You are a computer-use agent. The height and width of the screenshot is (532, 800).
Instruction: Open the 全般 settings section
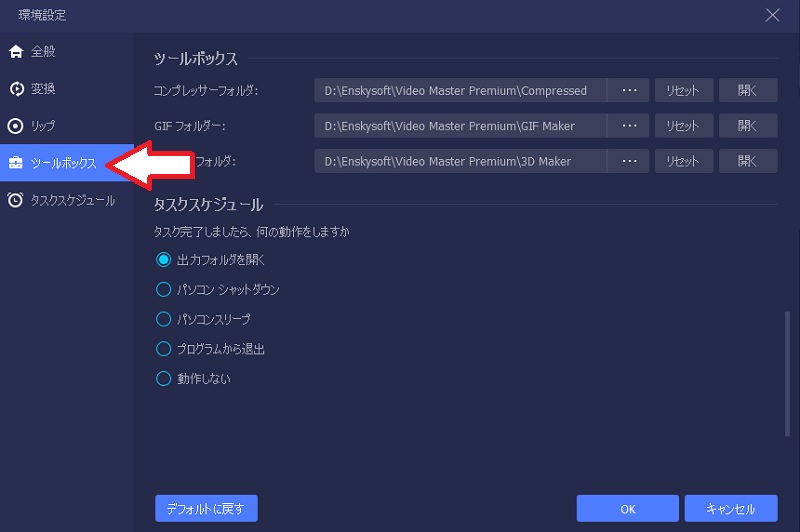coord(67,52)
